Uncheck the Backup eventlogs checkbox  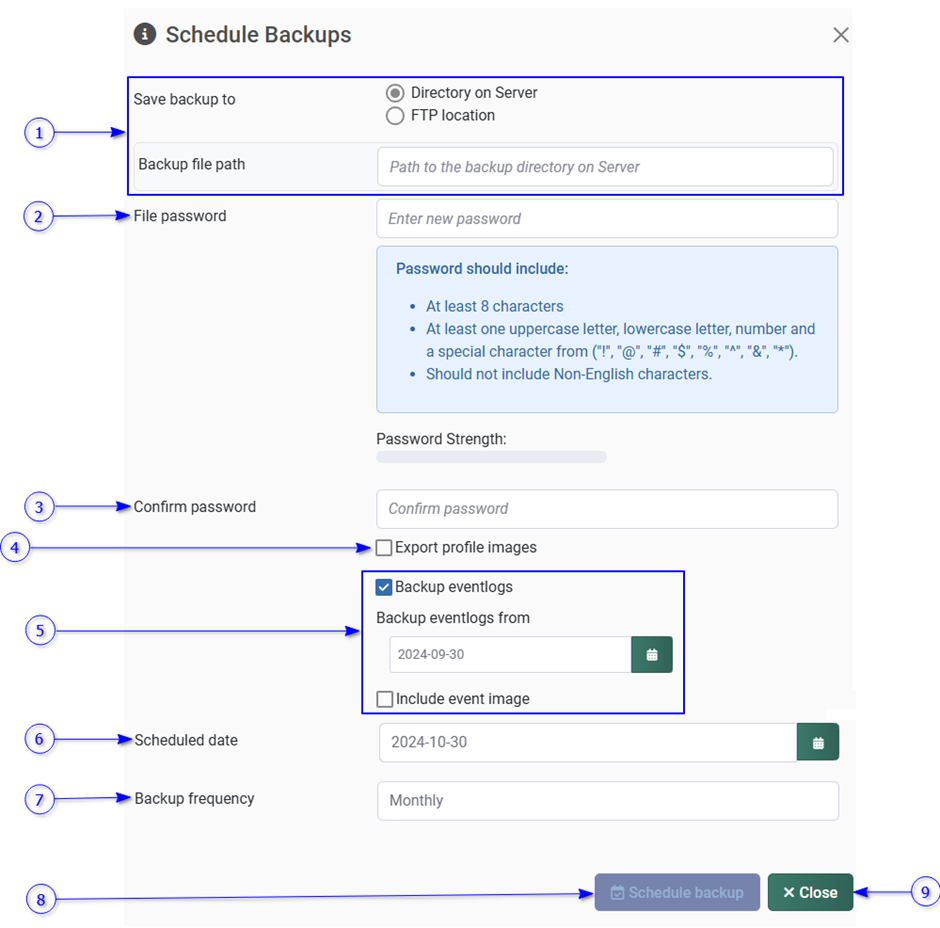click(384, 587)
